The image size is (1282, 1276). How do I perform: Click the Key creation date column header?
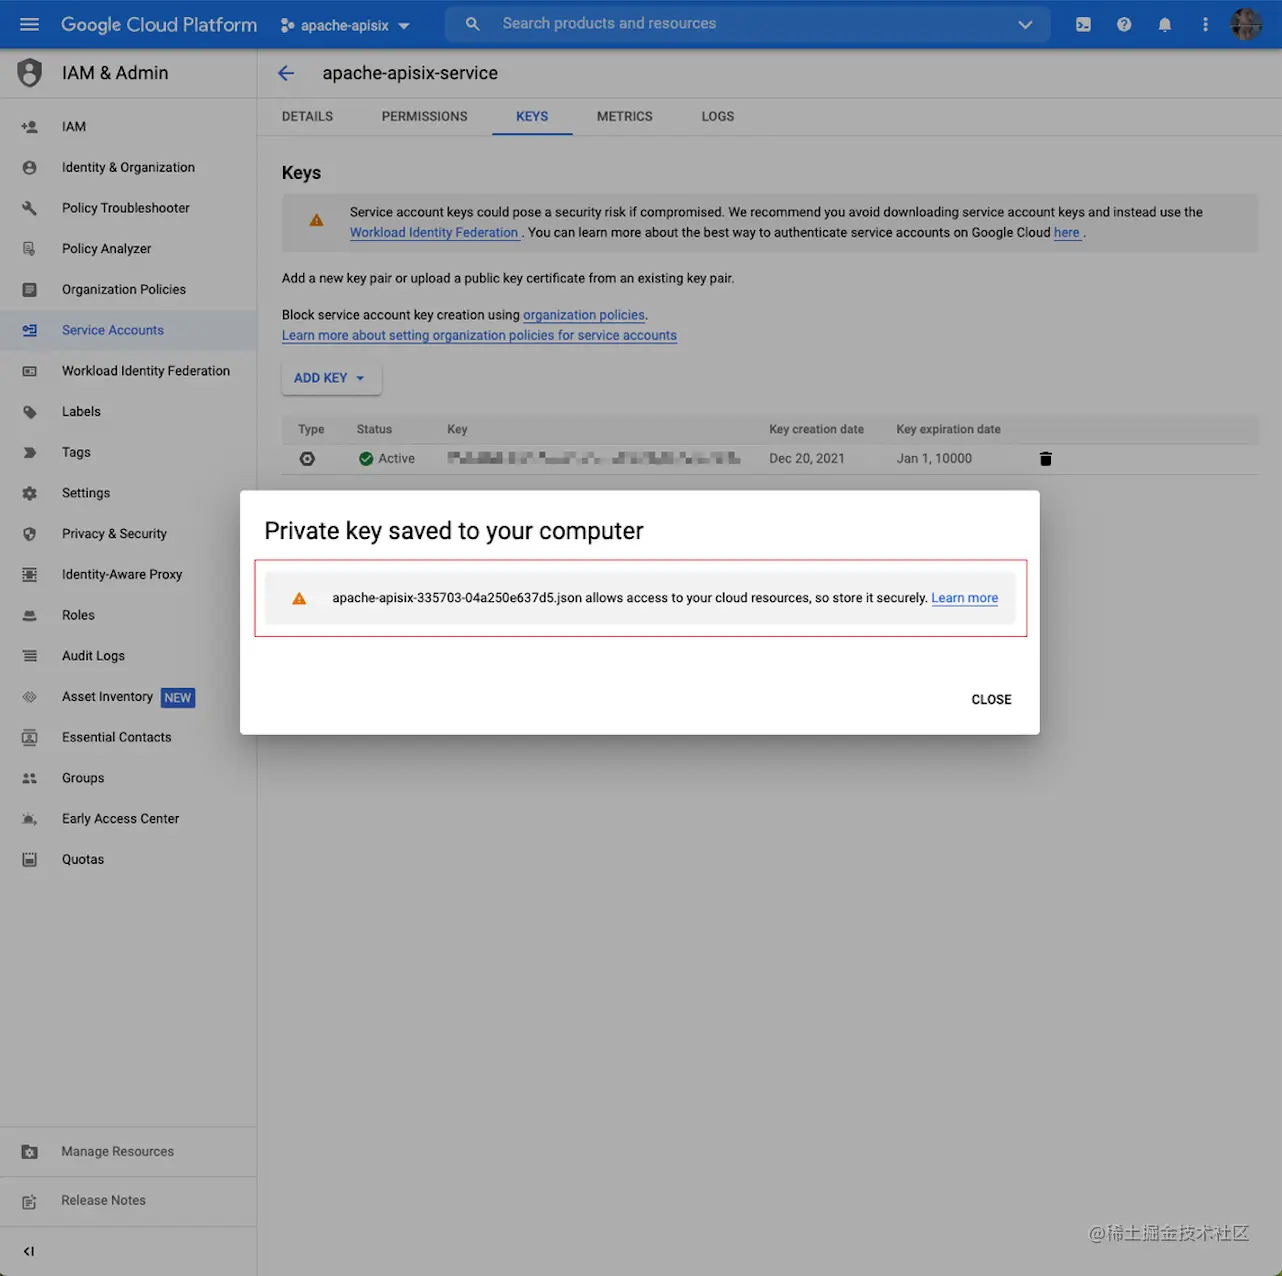pos(816,430)
